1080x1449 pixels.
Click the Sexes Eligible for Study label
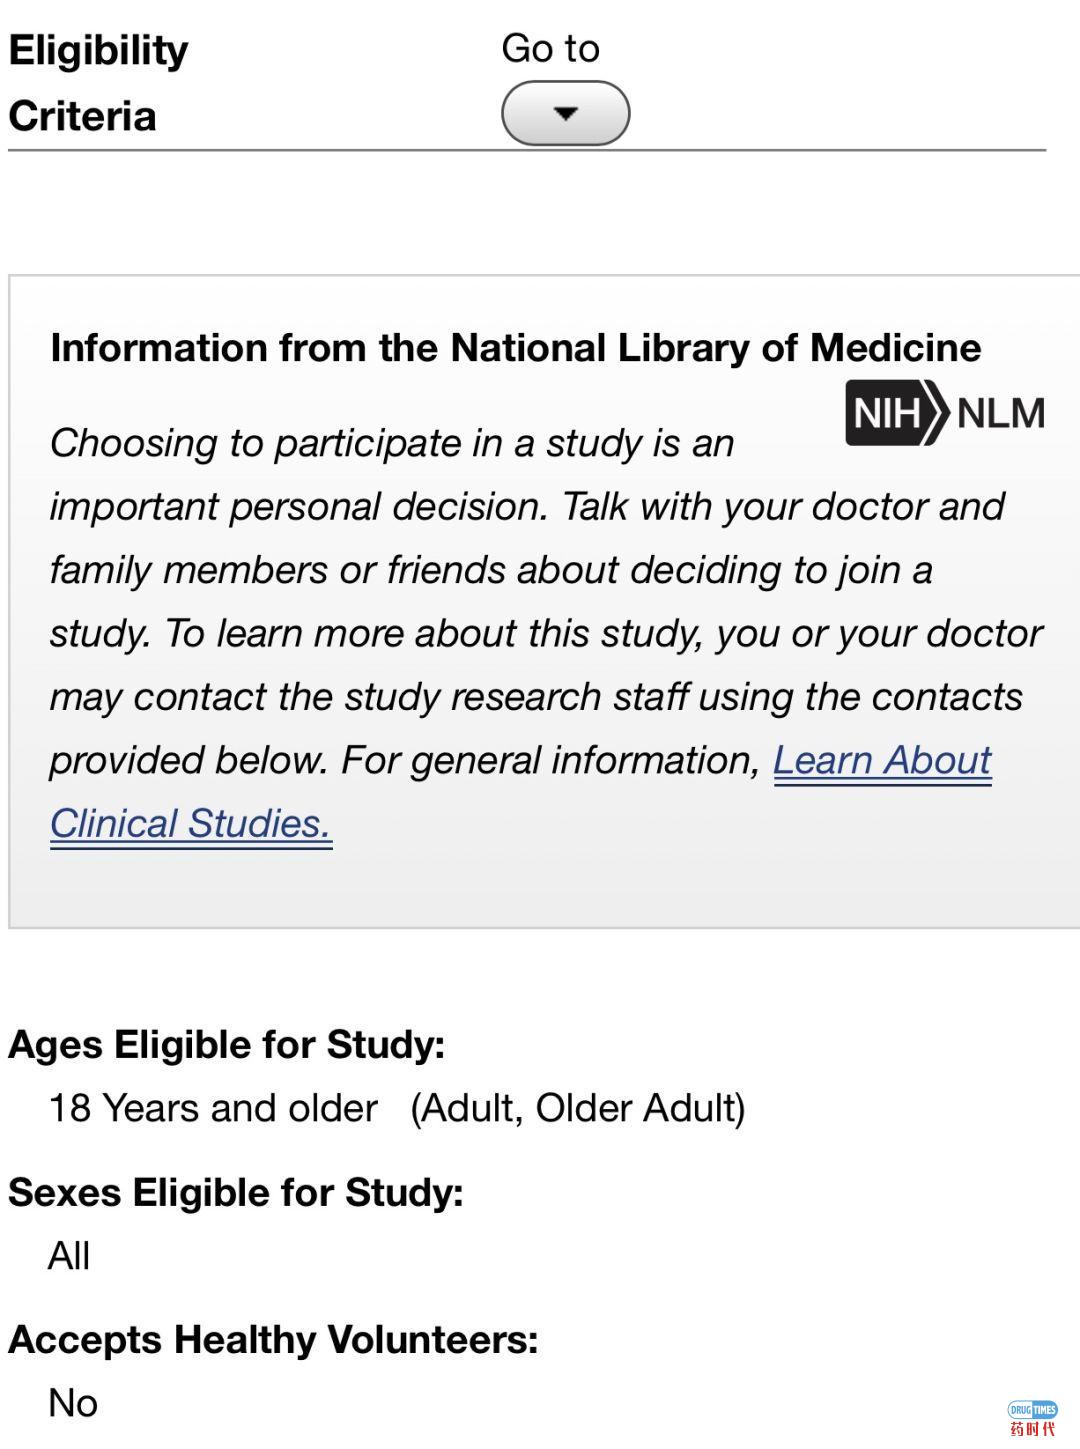click(236, 1193)
